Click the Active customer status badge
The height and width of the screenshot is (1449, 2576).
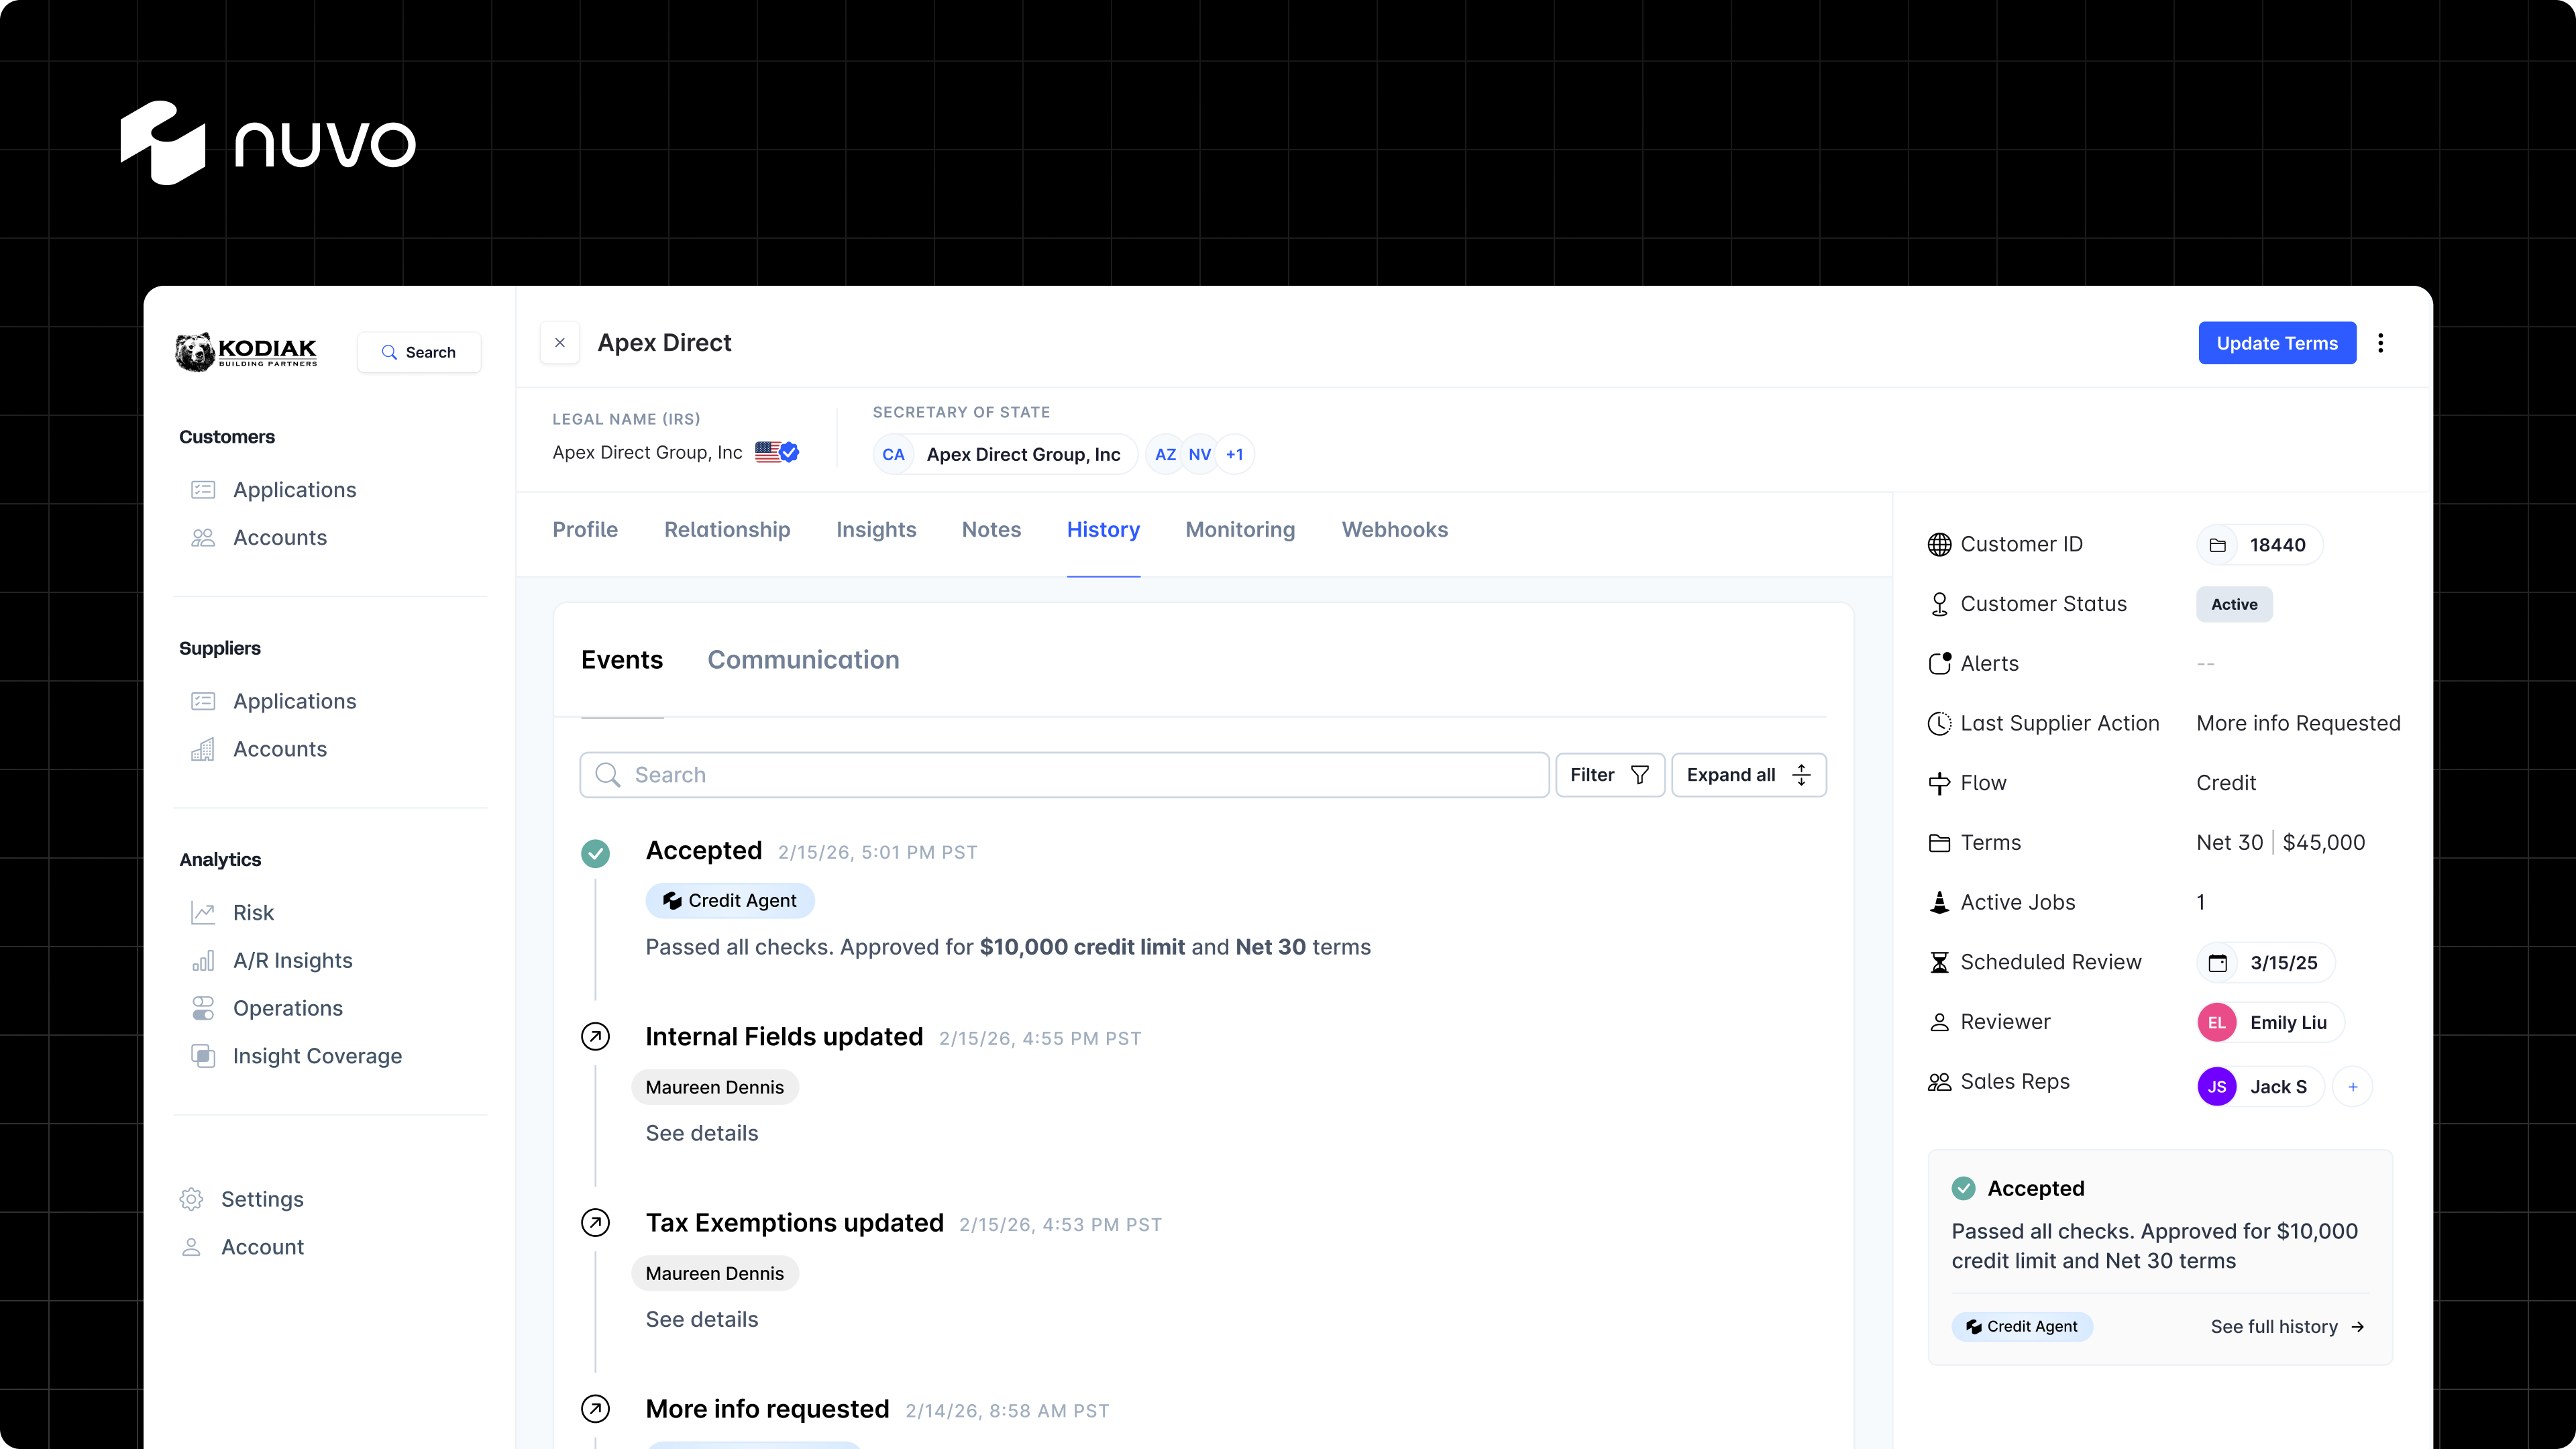[x=2234, y=604]
